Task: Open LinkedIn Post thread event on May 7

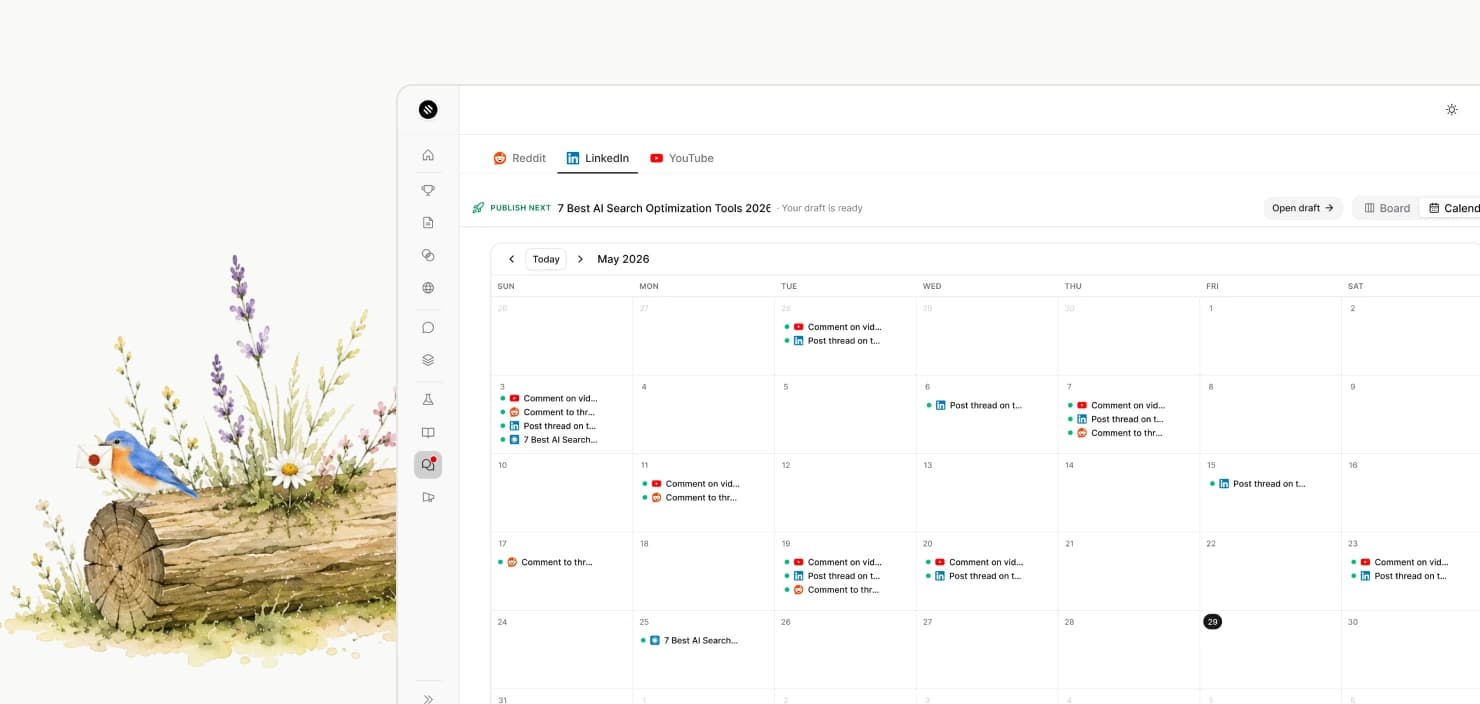Action: tap(1115, 419)
